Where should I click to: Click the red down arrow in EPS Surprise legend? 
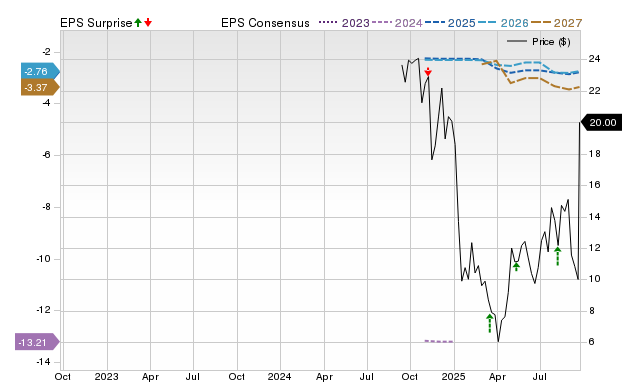tap(148, 23)
